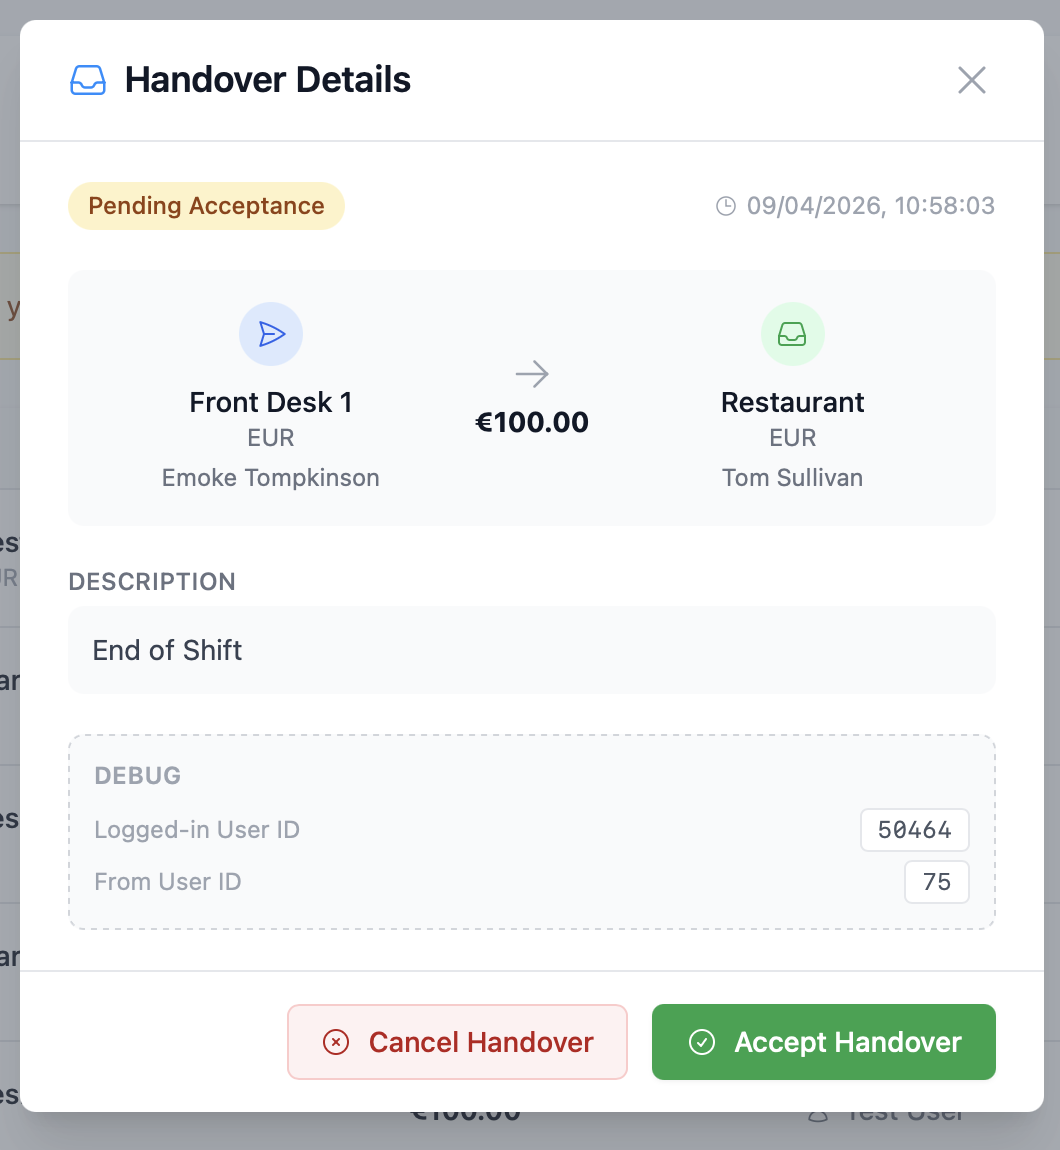Click the checkmark icon in Accept Handover

pyautogui.click(x=702, y=1042)
